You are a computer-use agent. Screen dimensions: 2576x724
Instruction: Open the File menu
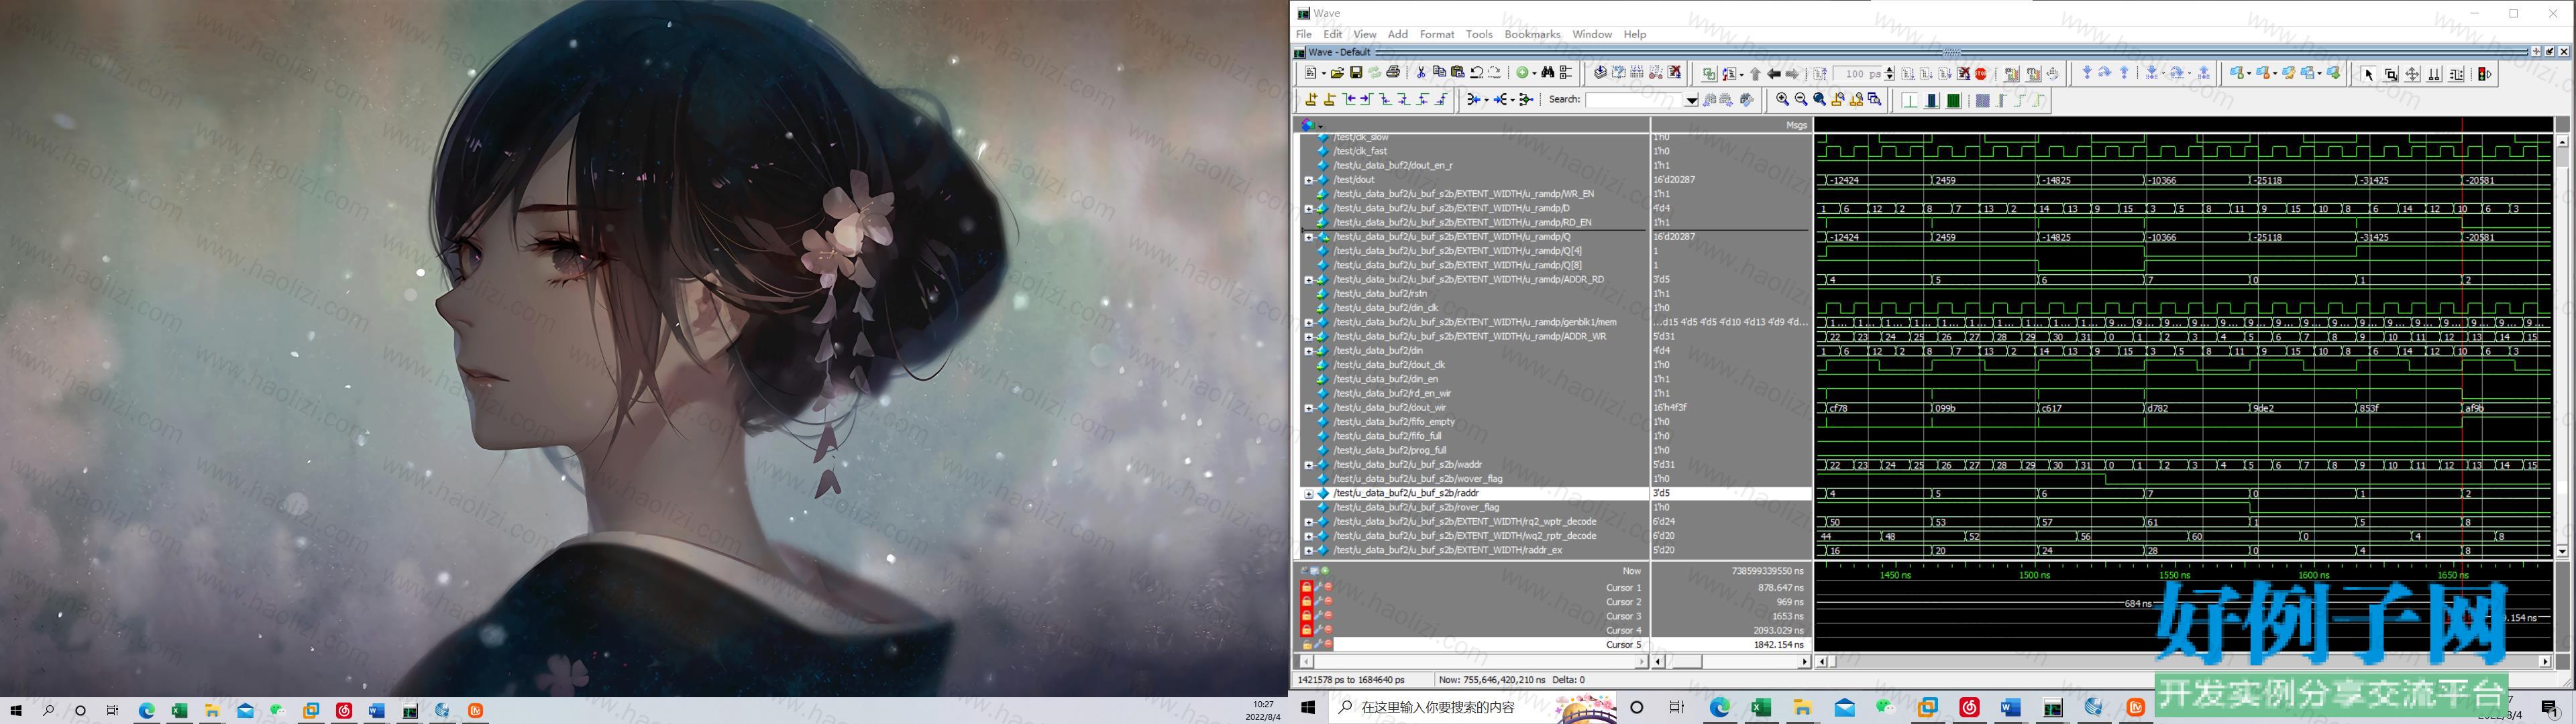click(1304, 34)
